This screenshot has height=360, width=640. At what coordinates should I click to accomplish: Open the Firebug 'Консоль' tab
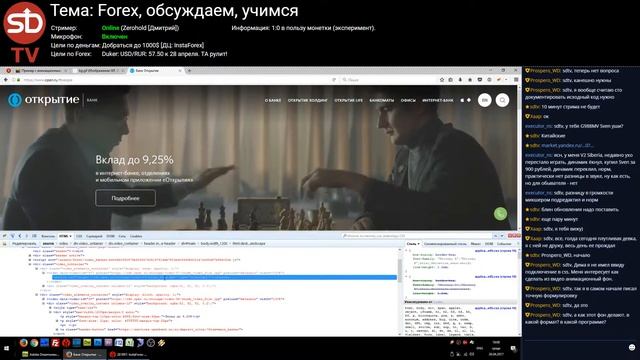pos(48,236)
